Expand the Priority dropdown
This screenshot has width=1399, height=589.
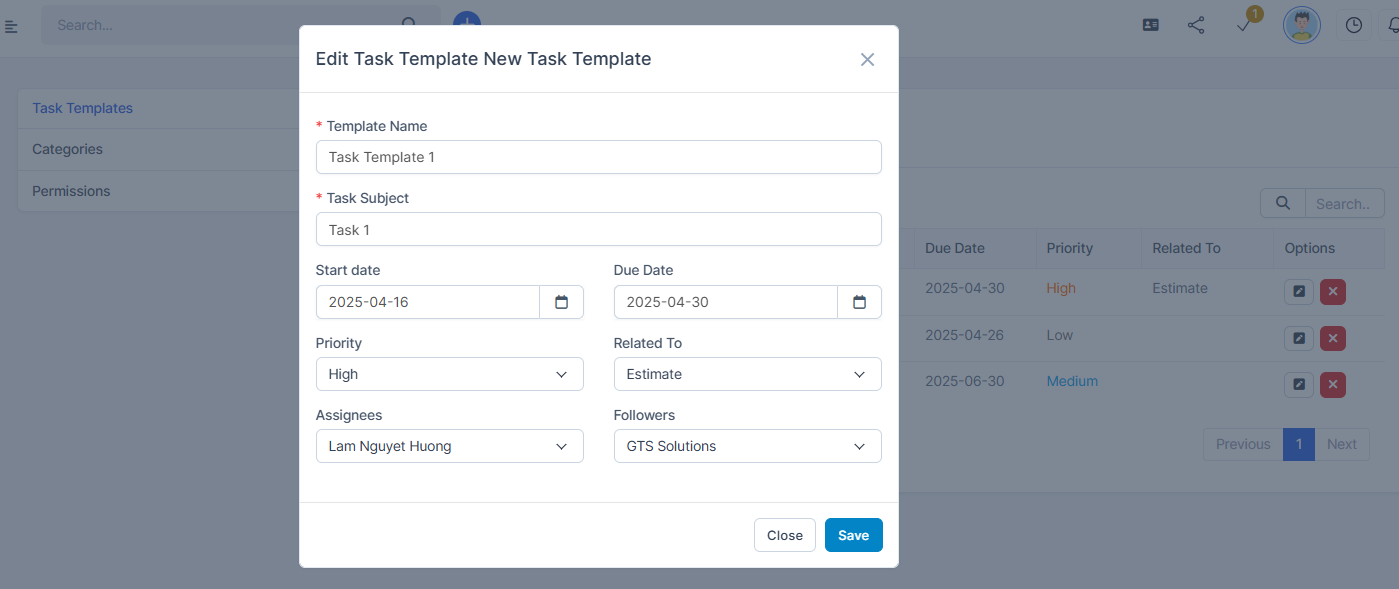449,374
